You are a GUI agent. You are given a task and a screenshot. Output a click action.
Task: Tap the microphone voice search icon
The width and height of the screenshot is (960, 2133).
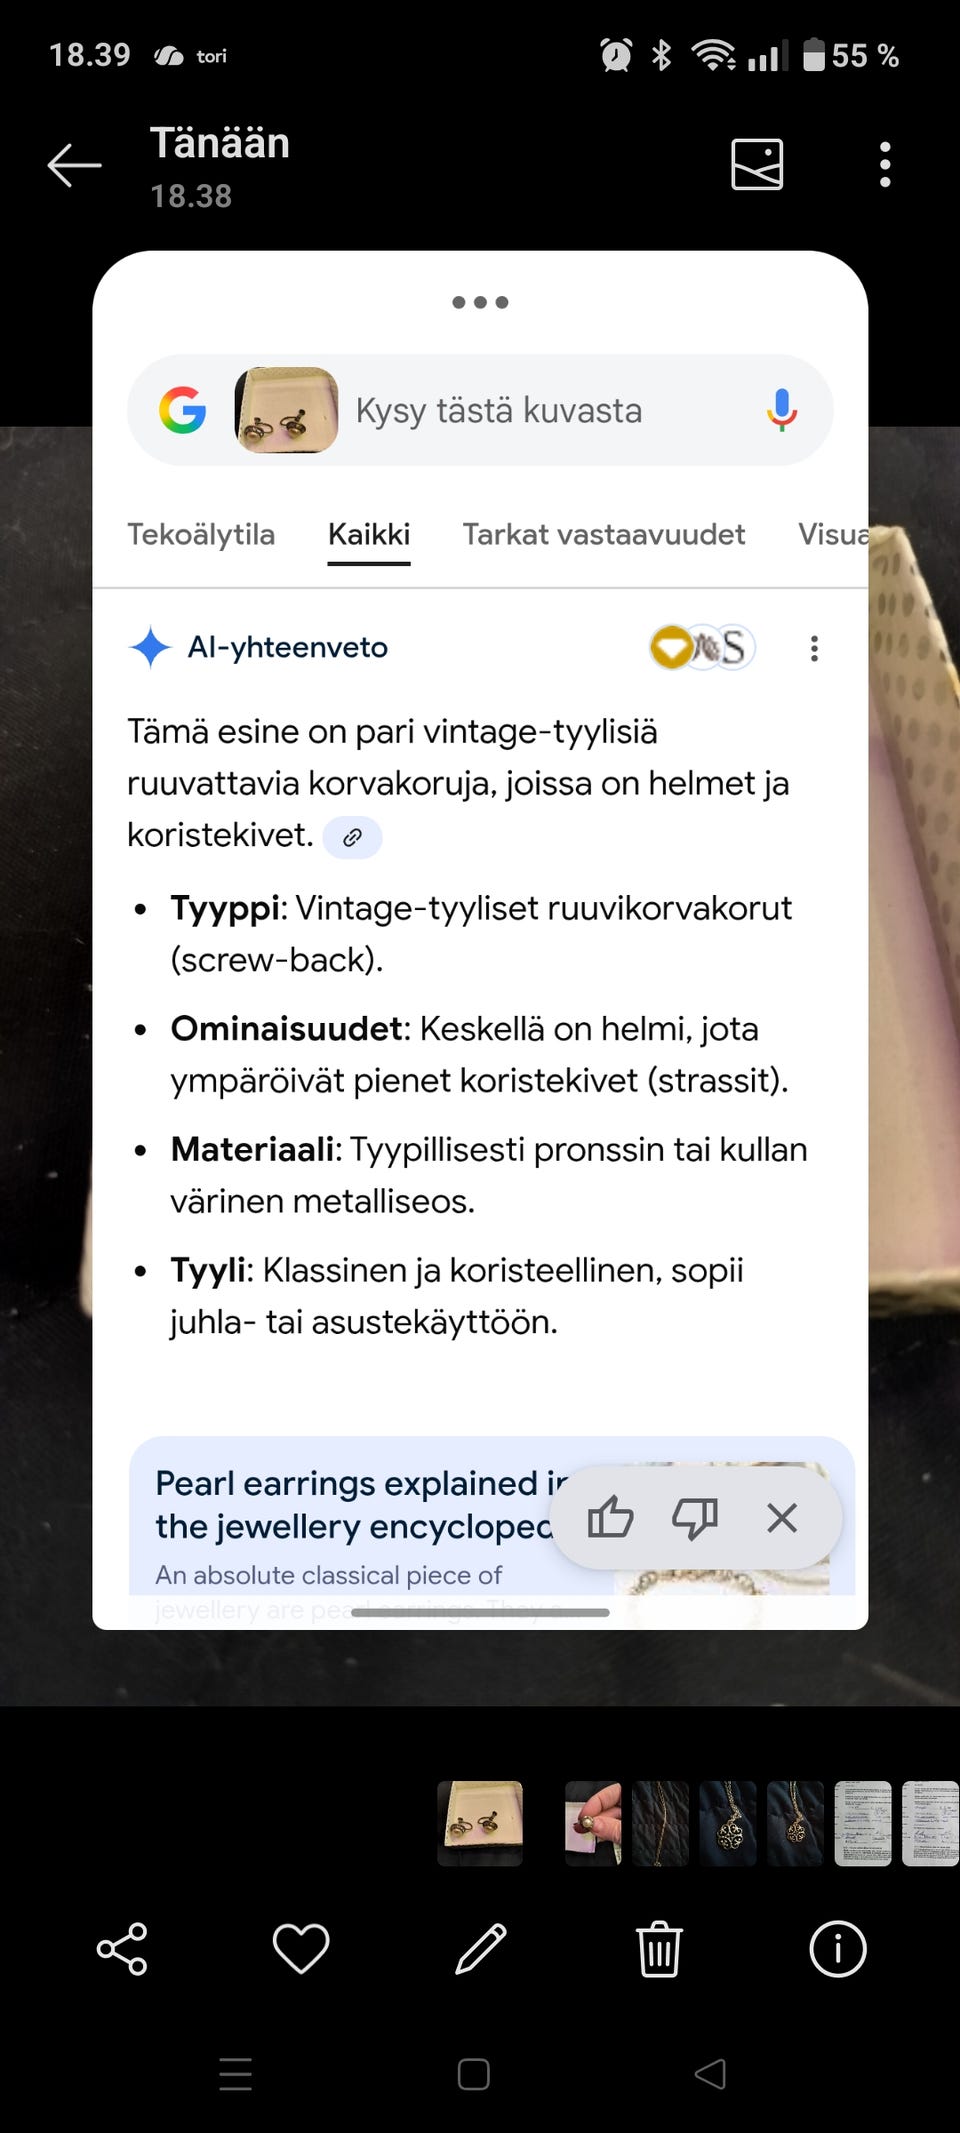[x=782, y=410]
